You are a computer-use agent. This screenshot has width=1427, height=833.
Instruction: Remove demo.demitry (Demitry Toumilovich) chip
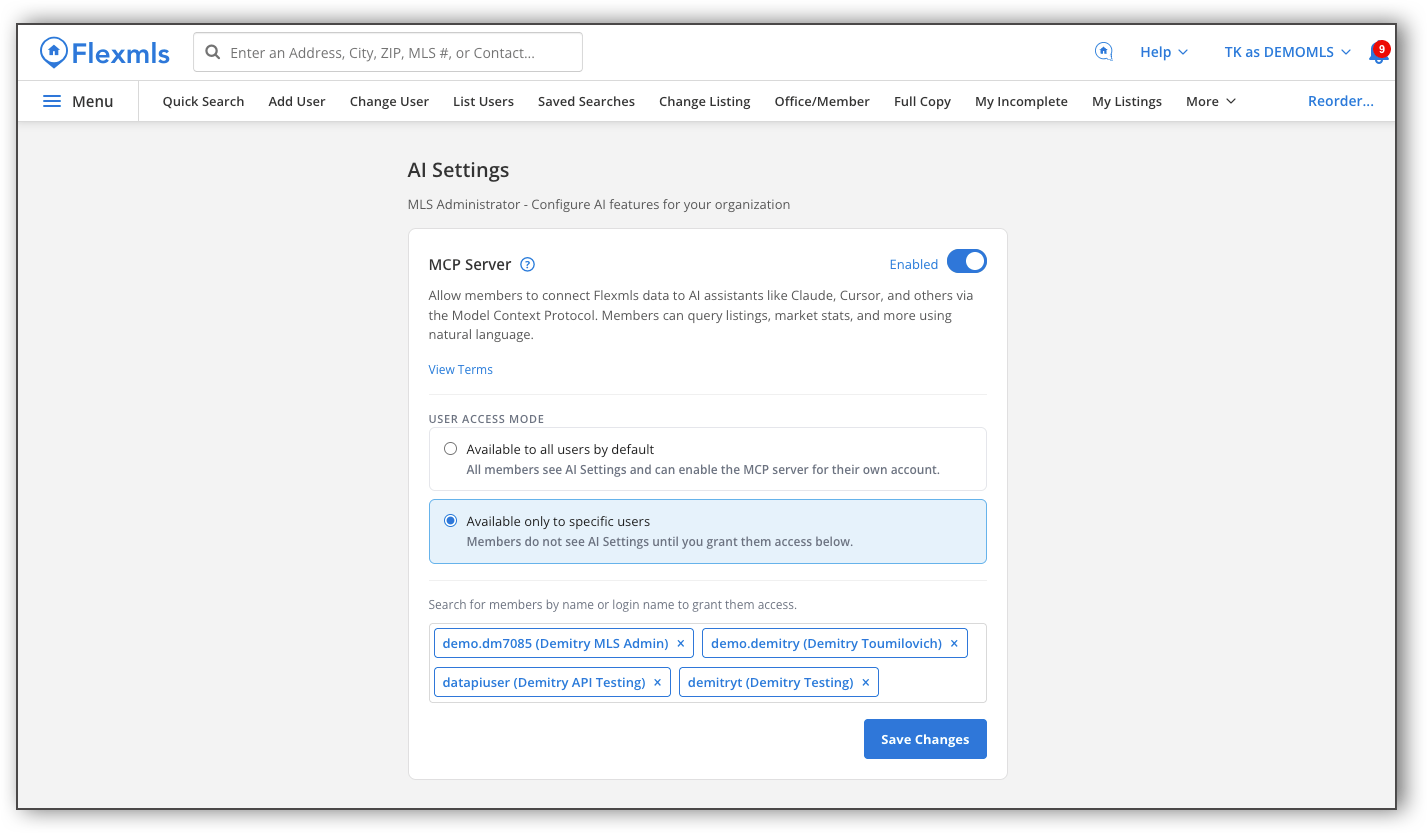coord(954,643)
